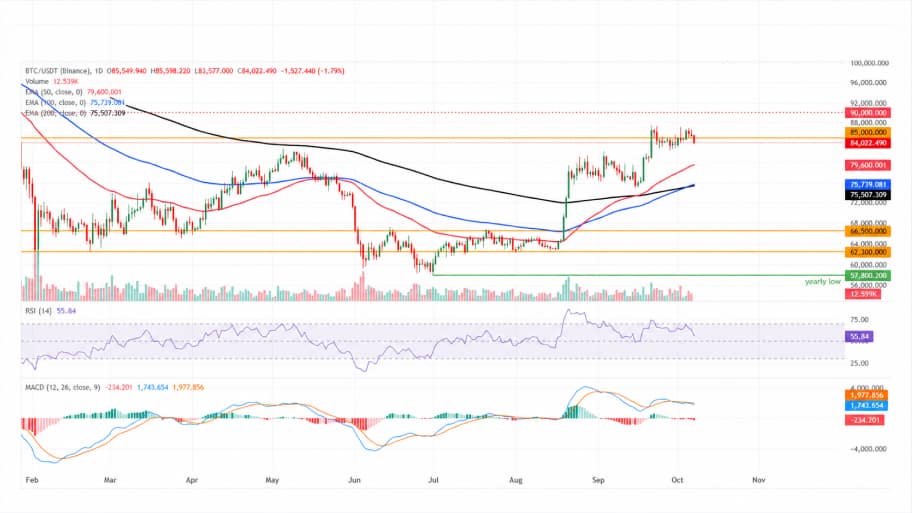This screenshot has height=513, width=912.
Task: Select the EMA 50 legend with 79,600.001
Action: click(73, 92)
